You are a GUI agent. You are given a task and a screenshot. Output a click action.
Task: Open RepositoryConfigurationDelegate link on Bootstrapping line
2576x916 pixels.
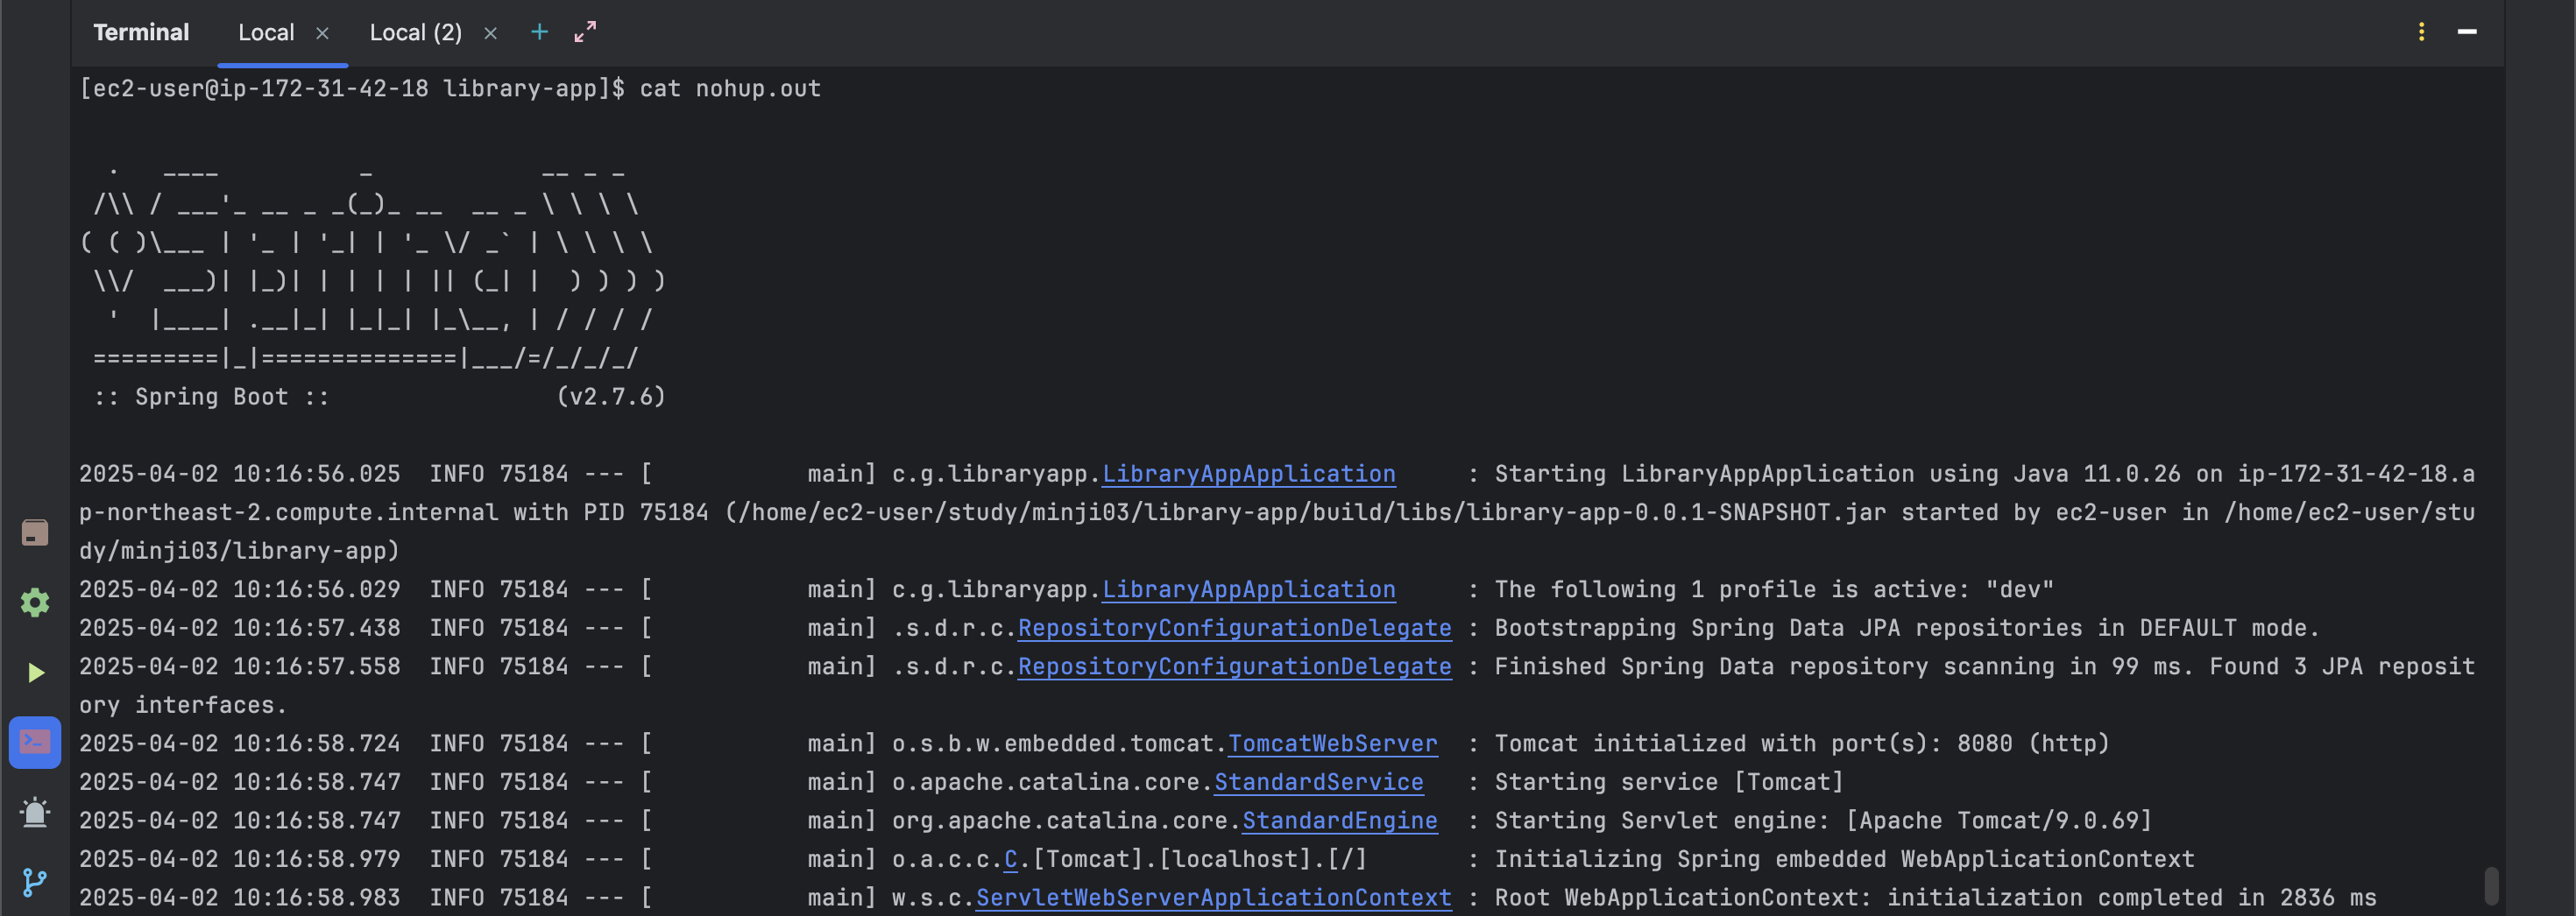coord(1234,628)
